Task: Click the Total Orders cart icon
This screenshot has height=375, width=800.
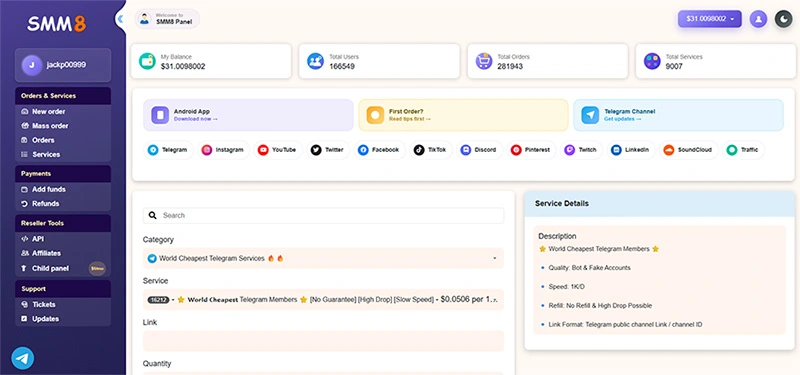Action: tap(484, 61)
